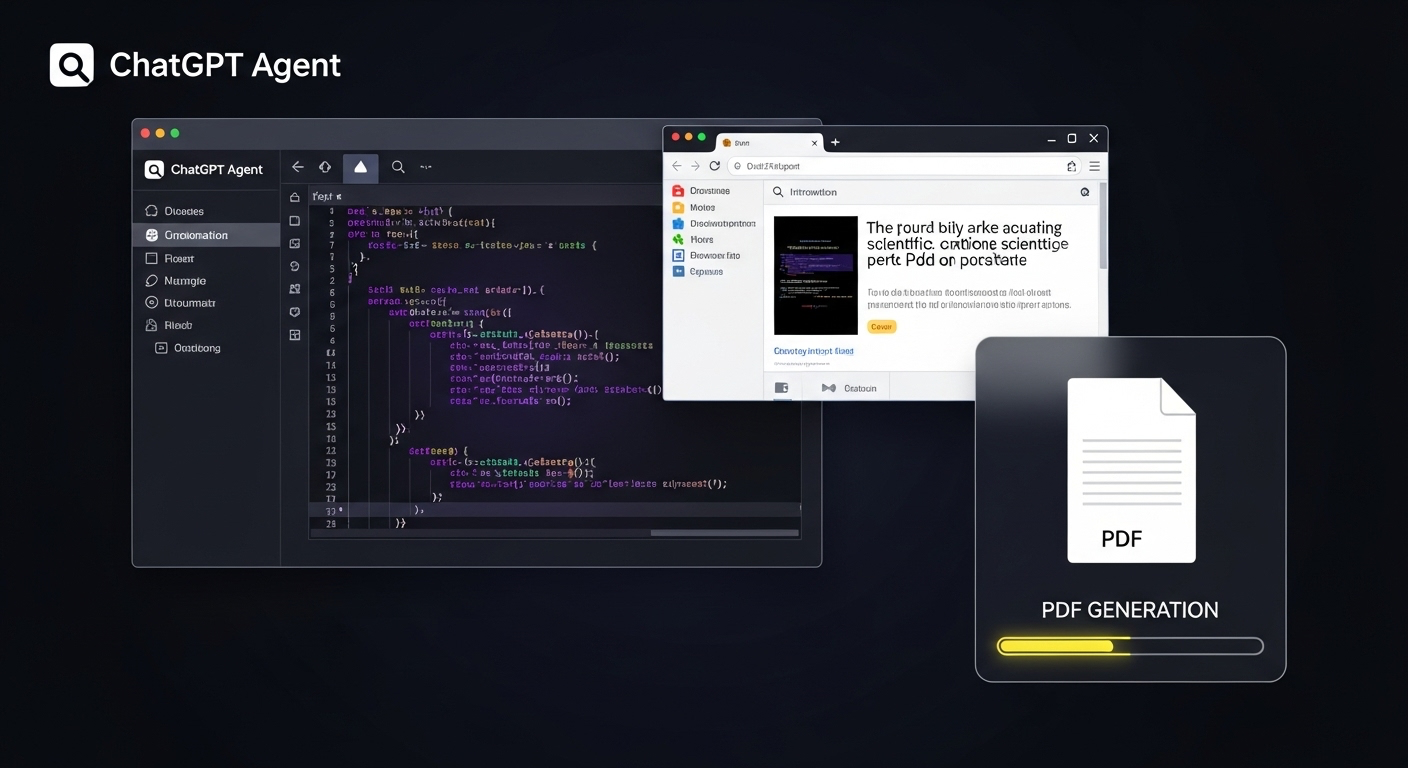The height and width of the screenshot is (768, 1408).
Task: Select the highlighted triangle toolbar button
Action: [x=360, y=168]
